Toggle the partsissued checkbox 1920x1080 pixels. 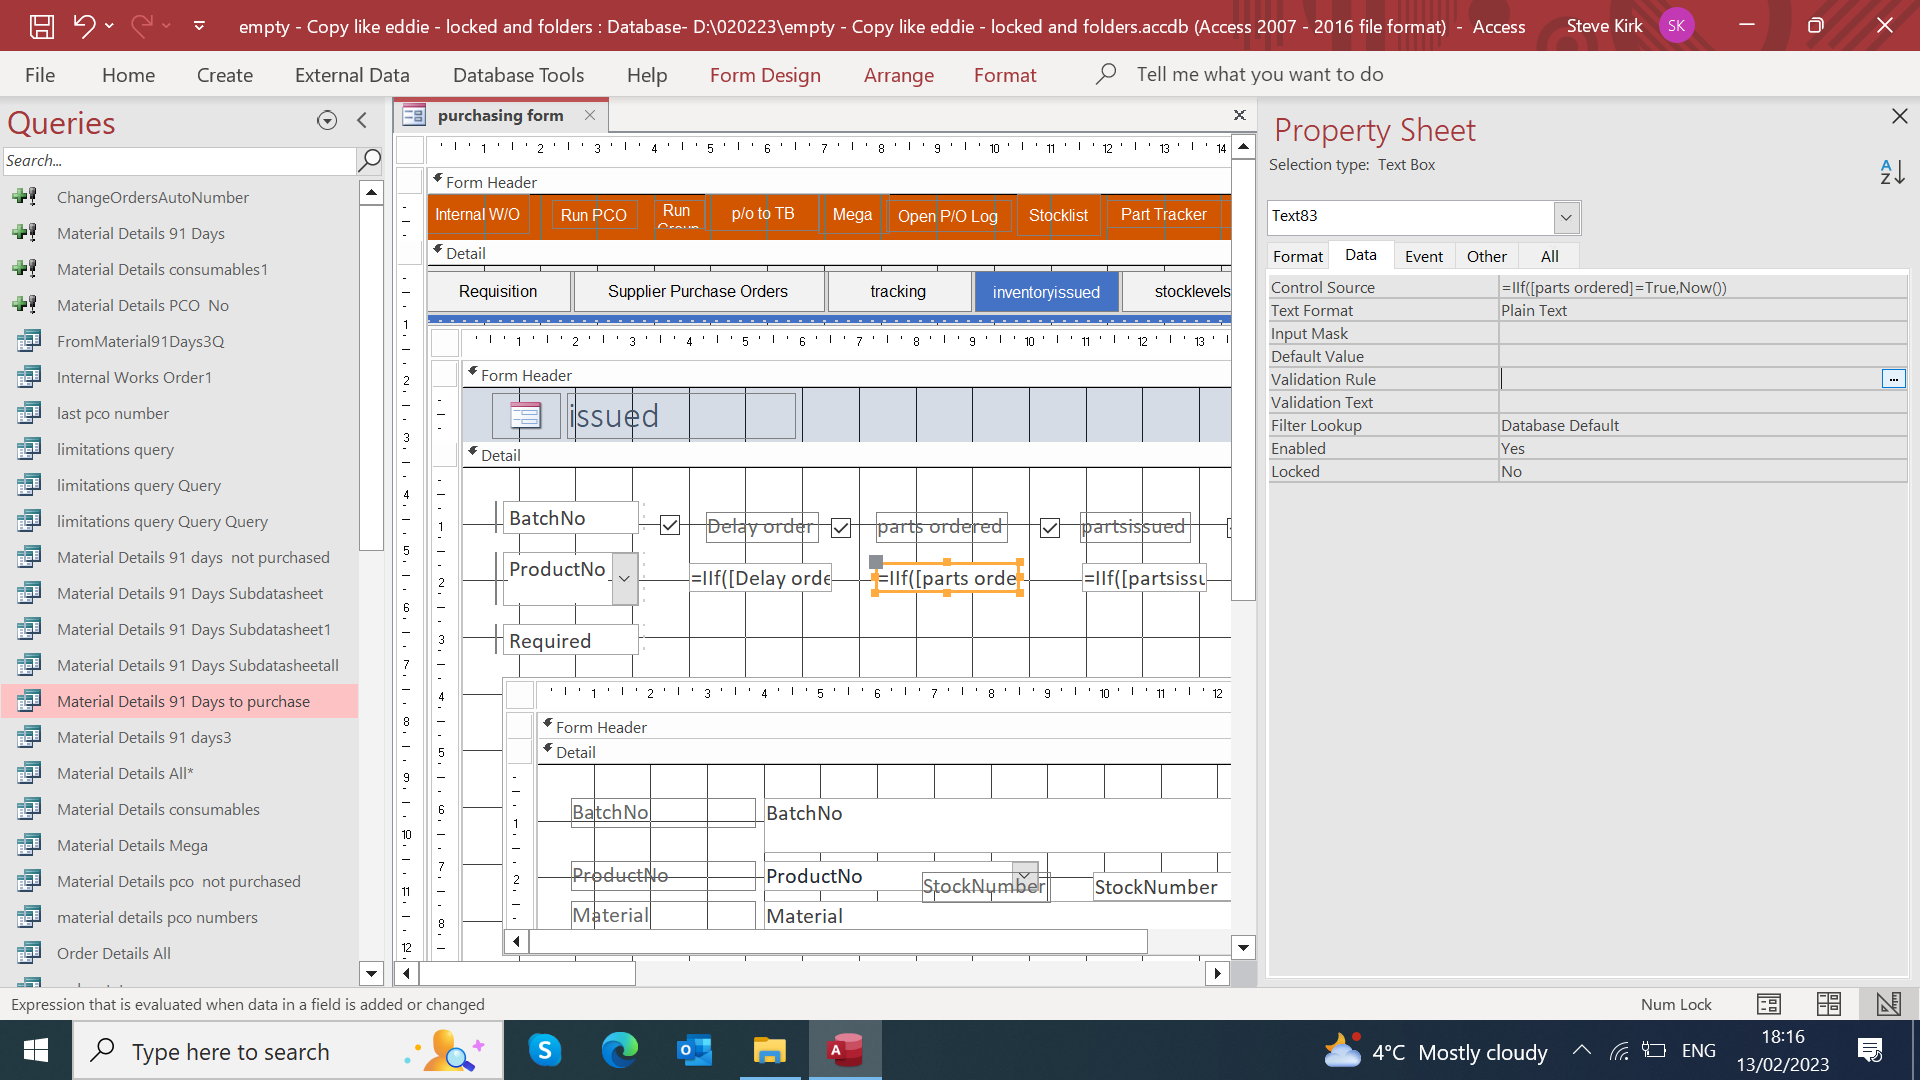coord(1050,527)
